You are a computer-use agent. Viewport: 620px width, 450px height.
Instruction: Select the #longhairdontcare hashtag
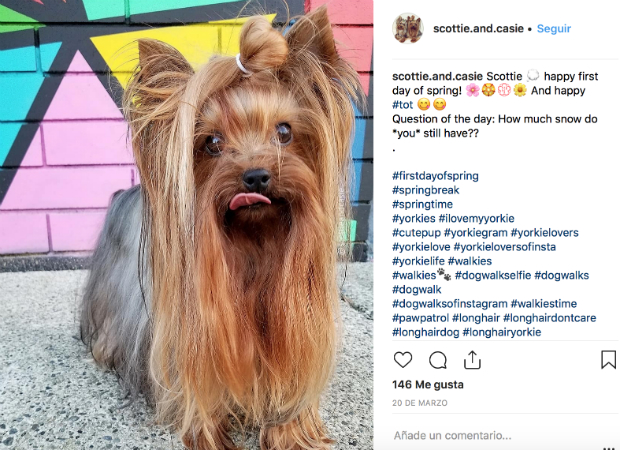tap(549, 318)
